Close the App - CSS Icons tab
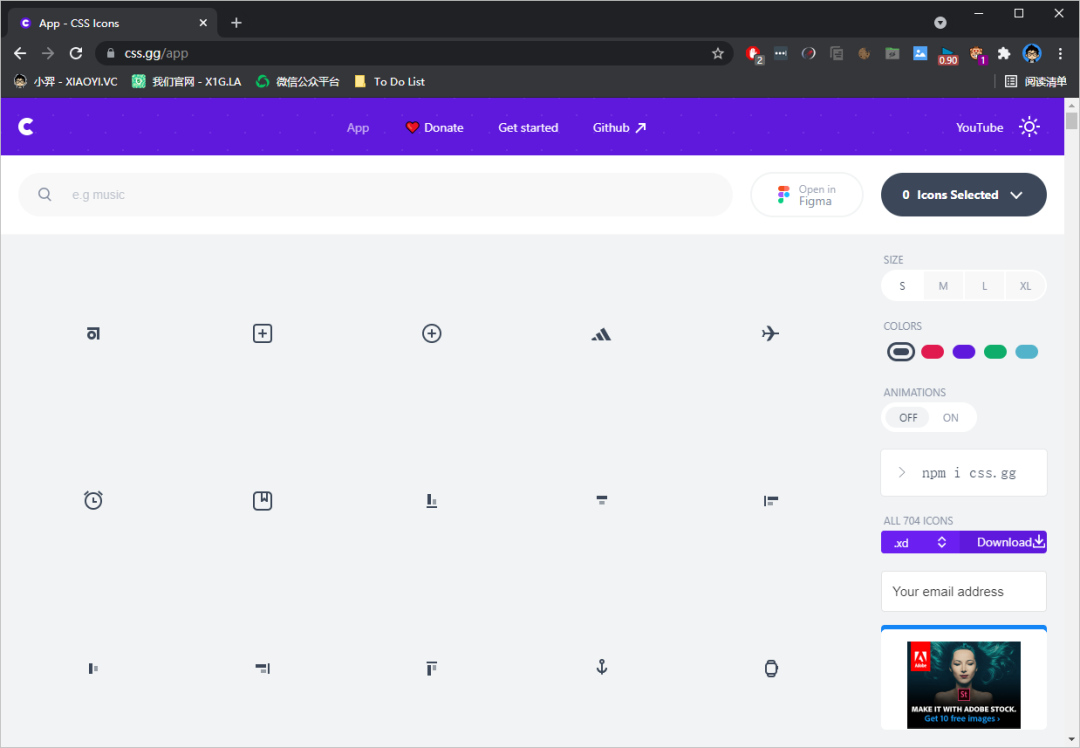This screenshot has width=1080, height=748. [x=203, y=23]
